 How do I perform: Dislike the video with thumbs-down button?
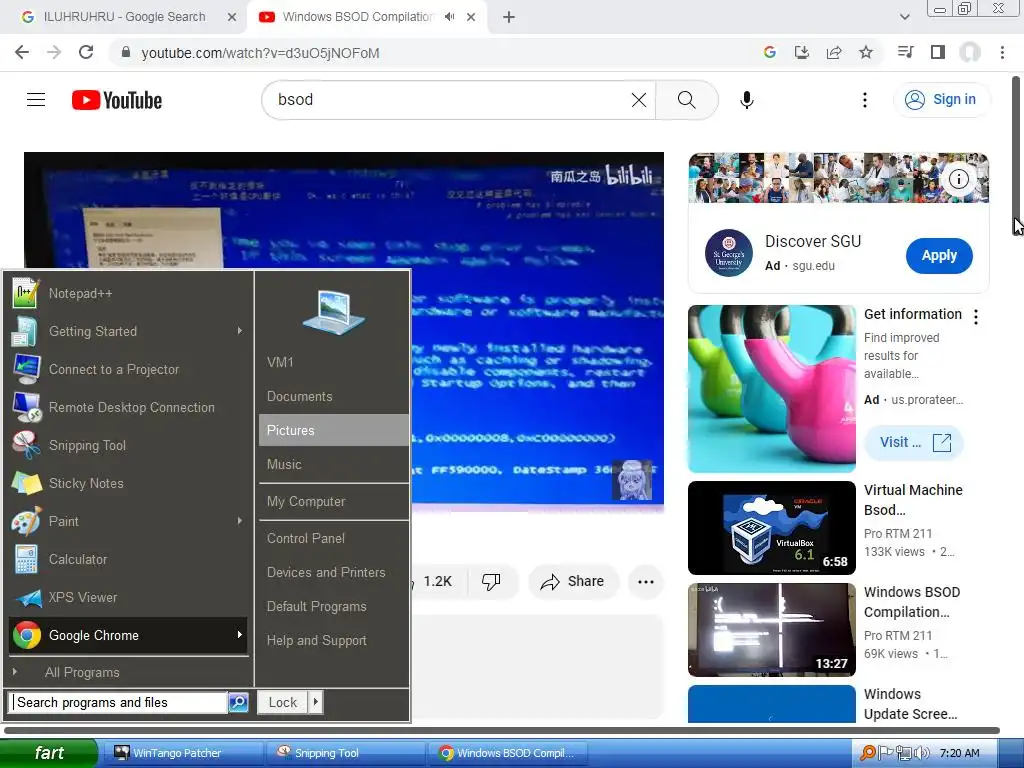[x=491, y=581]
